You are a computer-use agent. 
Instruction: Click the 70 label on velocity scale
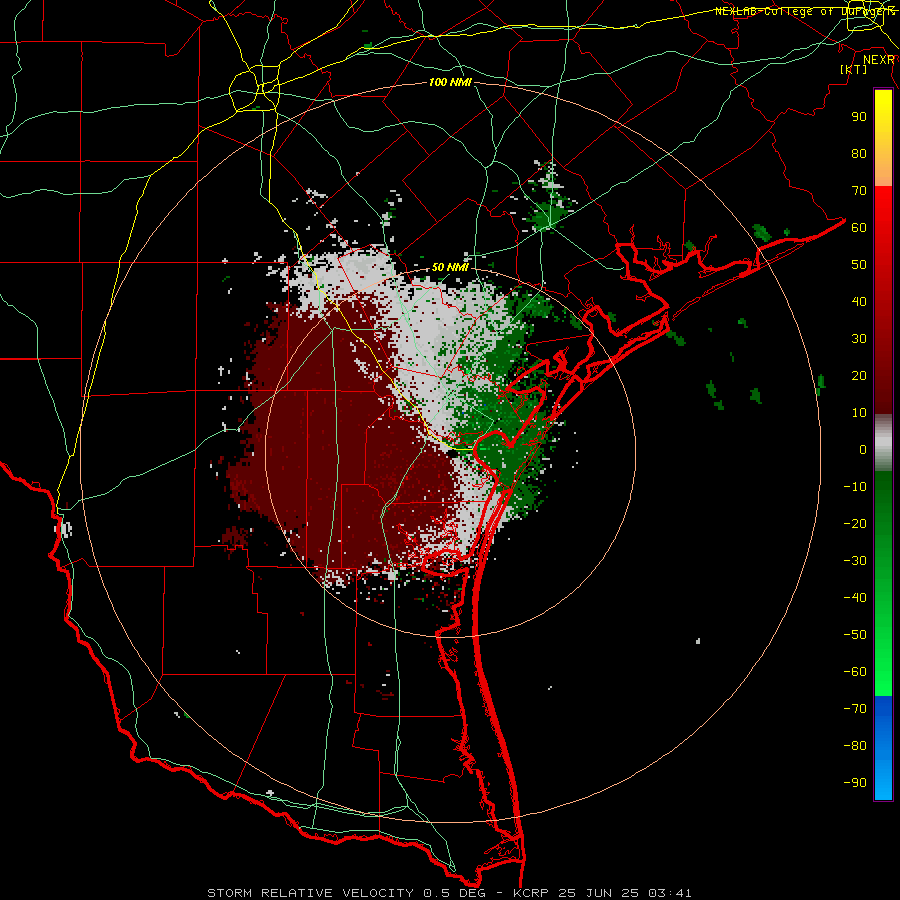click(x=859, y=191)
